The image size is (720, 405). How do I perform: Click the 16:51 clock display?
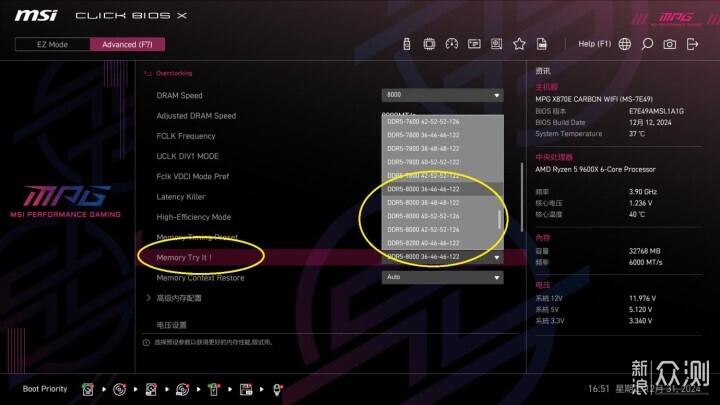coord(599,389)
